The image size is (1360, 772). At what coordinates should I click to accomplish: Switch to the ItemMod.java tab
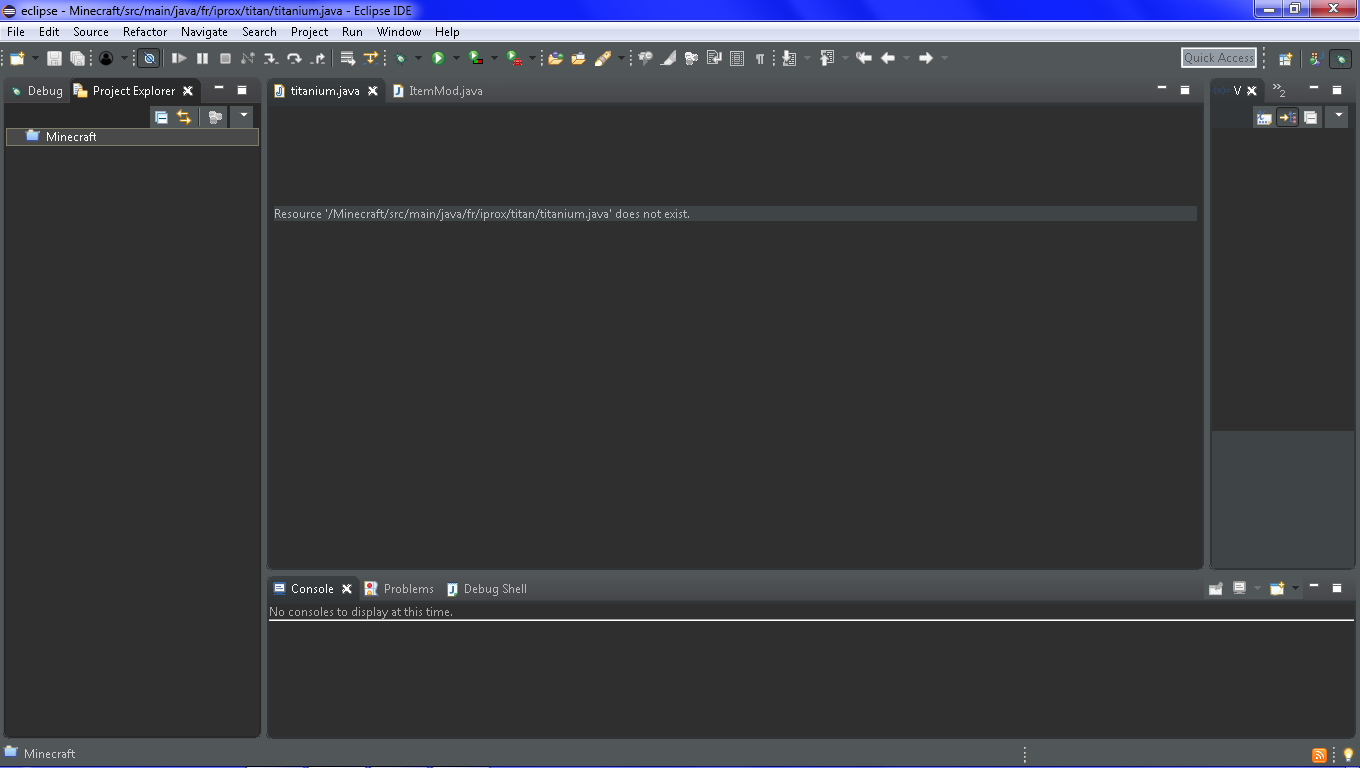pos(445,91)
